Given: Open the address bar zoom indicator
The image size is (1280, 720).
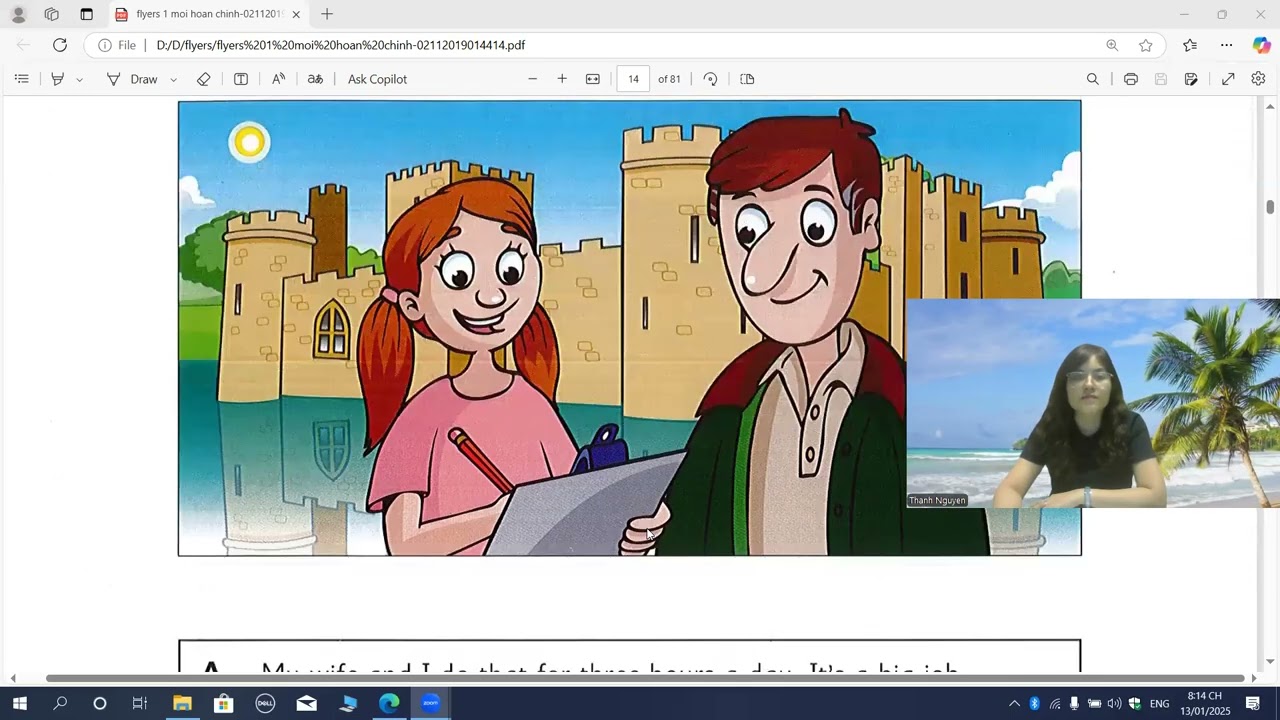Looking at the screenshot, I should click(x=1112, y=45).
